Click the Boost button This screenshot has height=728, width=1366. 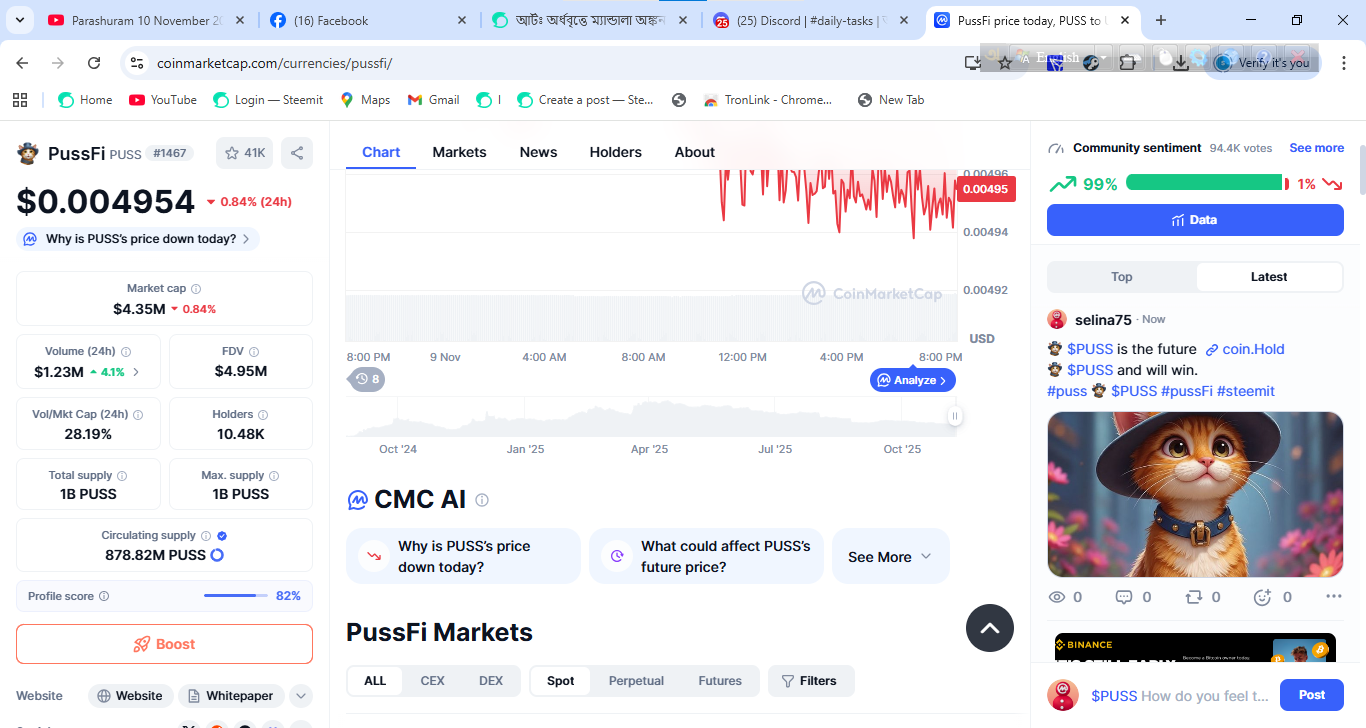pyautogui.click(x=164, y=644)
